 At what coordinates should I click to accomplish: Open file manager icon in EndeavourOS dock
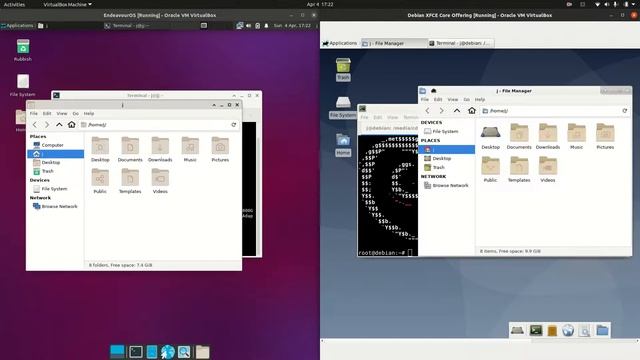tap(151, 351)
